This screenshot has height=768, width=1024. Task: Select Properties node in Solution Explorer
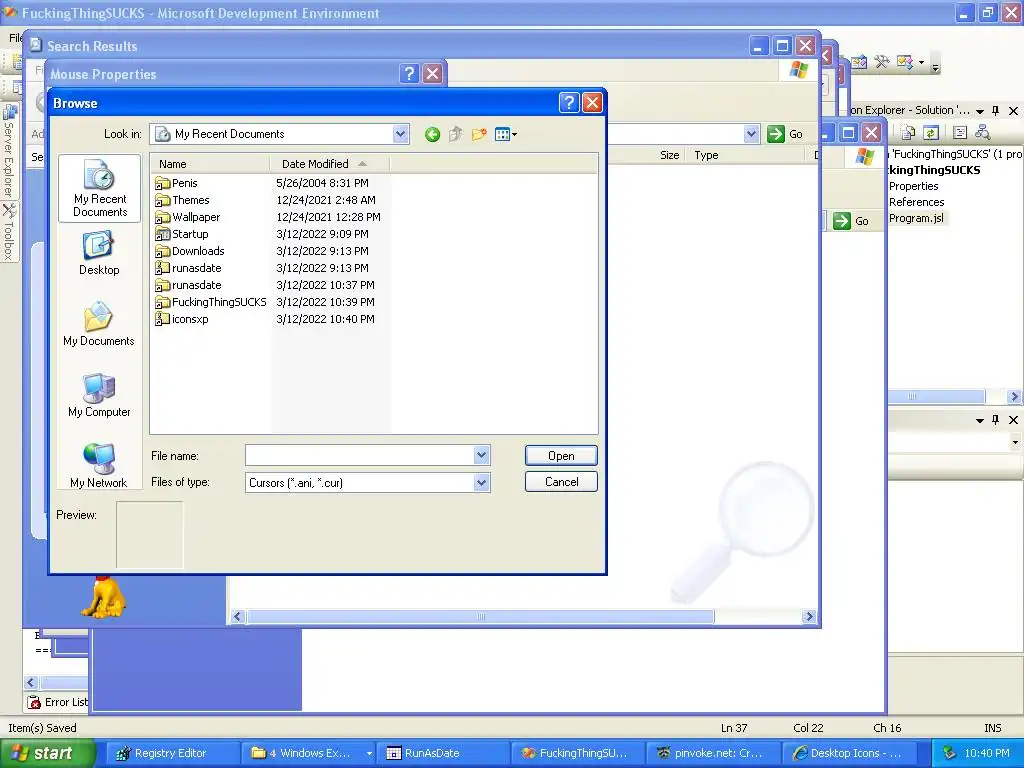pos(913,186)
